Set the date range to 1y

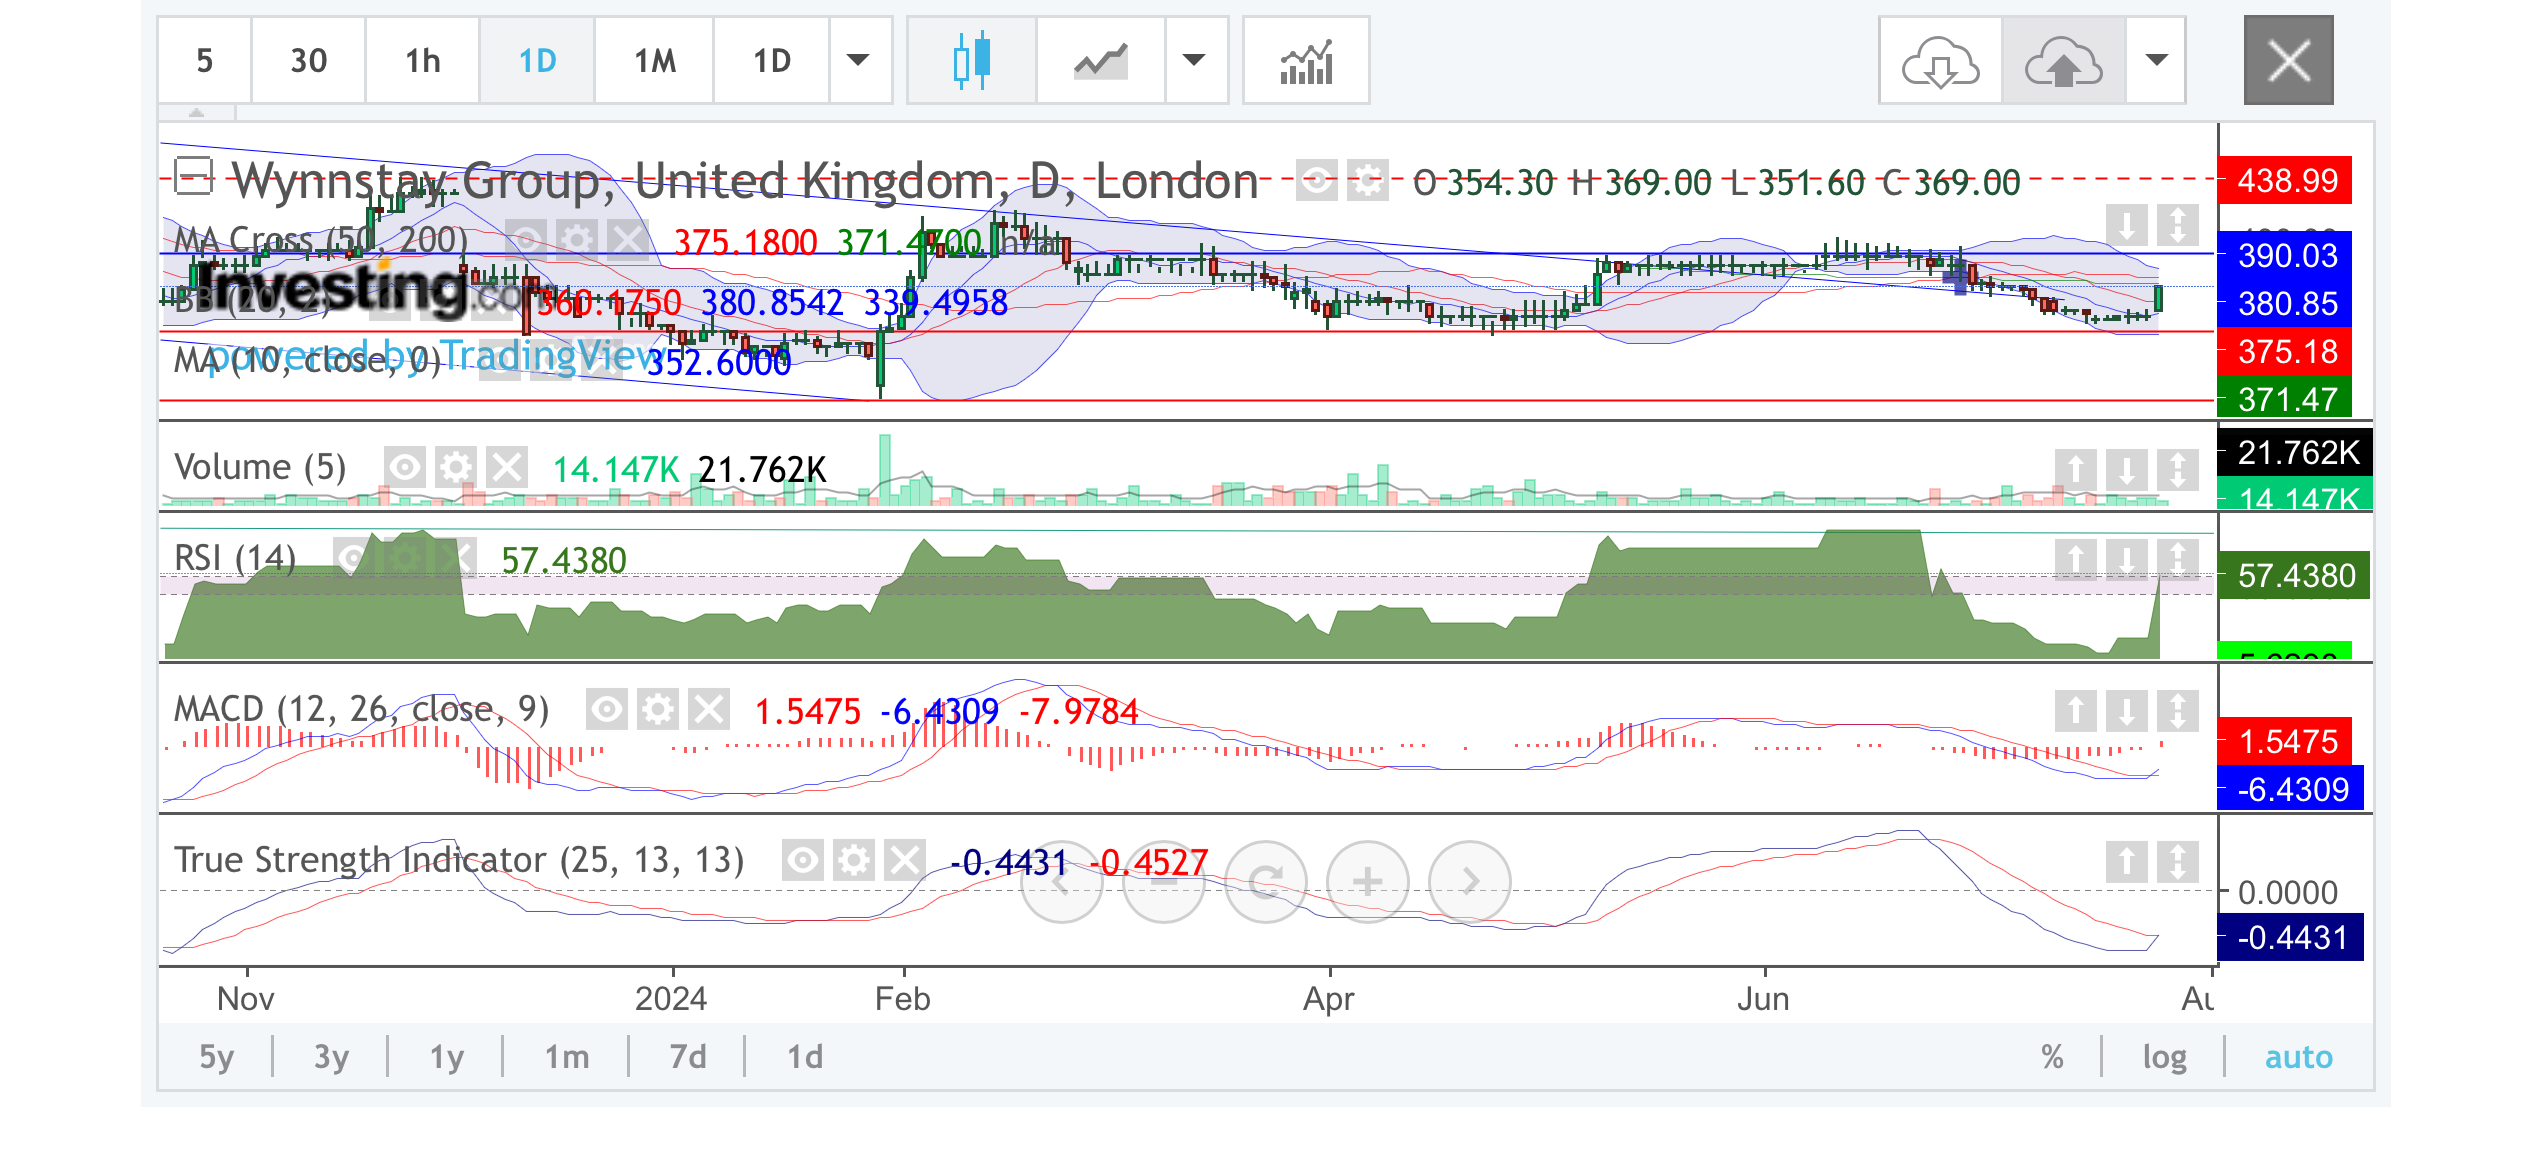pyautogui.click(x=446, y=1057)
